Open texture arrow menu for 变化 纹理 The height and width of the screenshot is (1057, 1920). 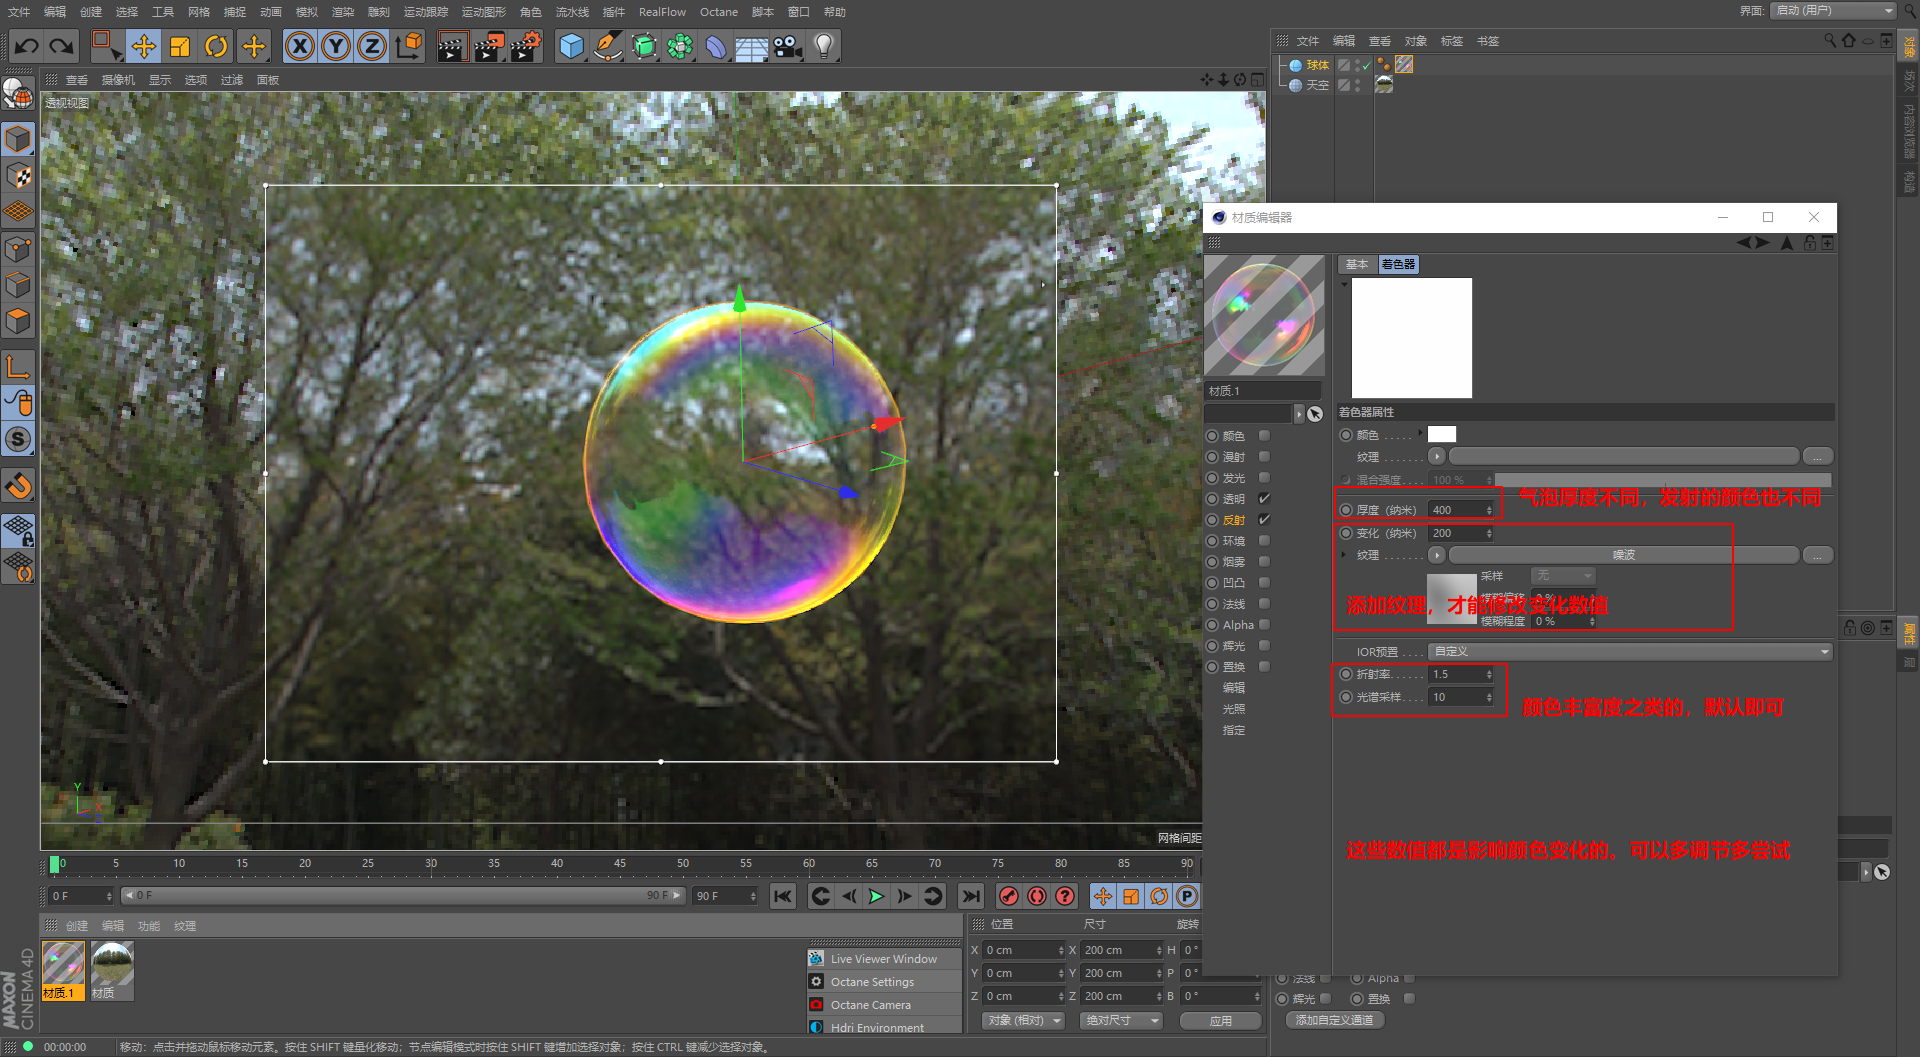[x=1437, y=555]
